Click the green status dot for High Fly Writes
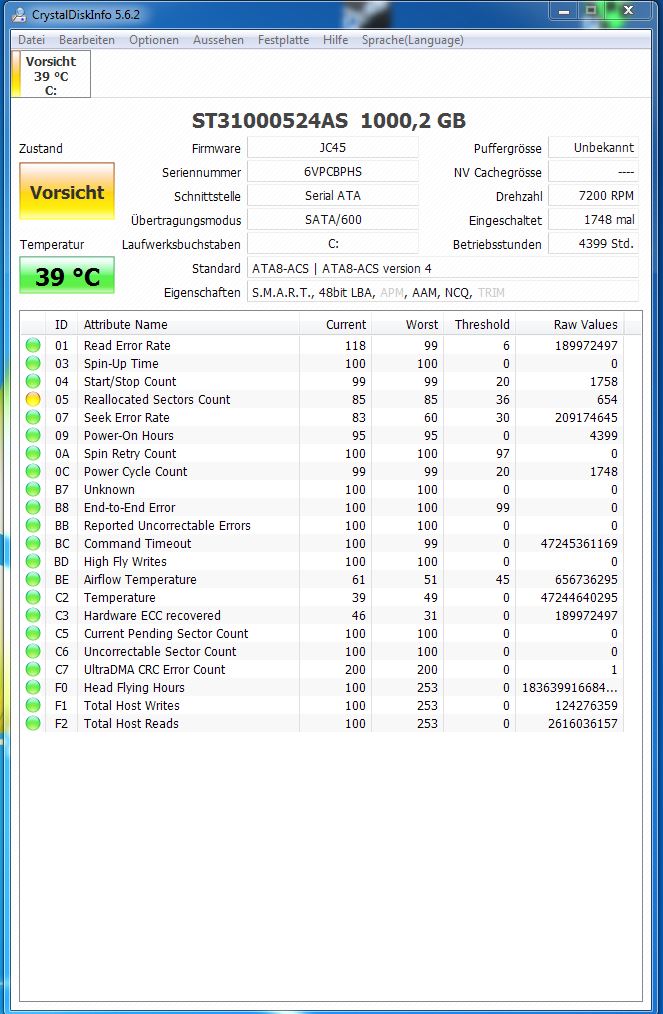 (x=33, y=562)
